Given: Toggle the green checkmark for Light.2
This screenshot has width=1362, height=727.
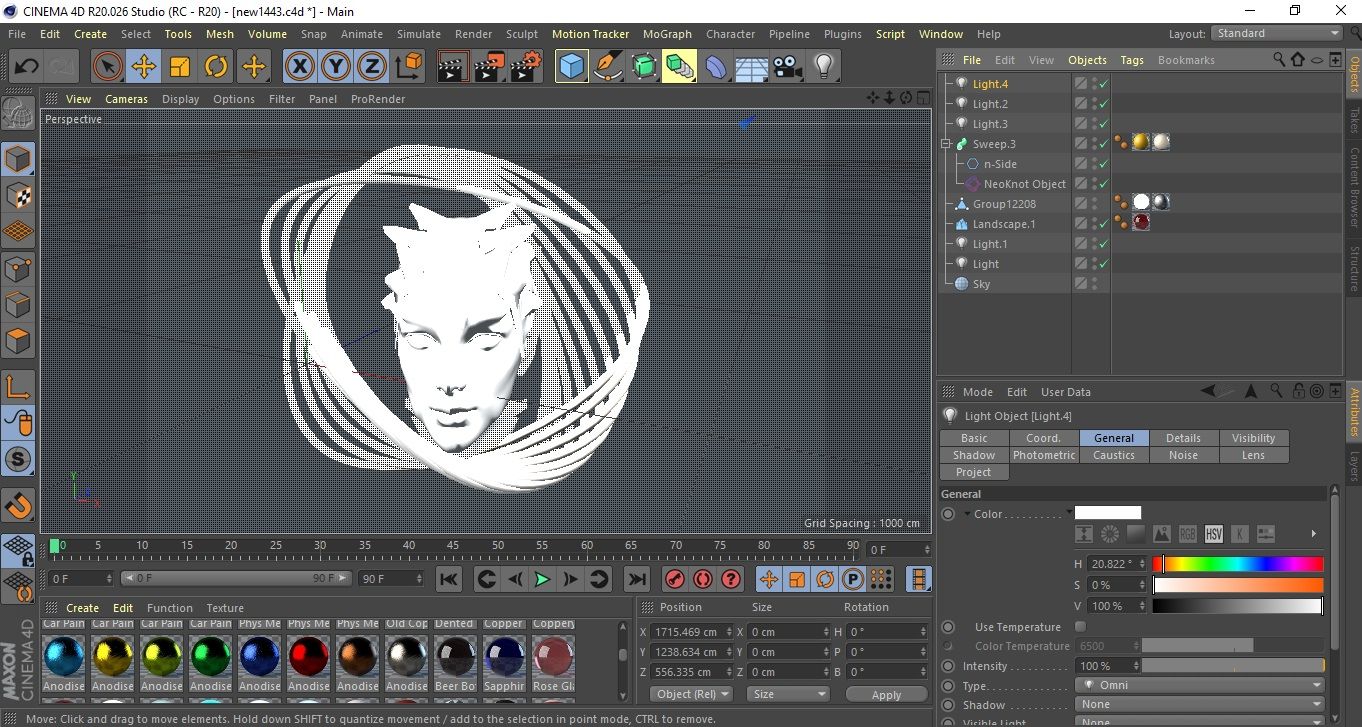Looking at the screenshot, I should click(1103, 104).
